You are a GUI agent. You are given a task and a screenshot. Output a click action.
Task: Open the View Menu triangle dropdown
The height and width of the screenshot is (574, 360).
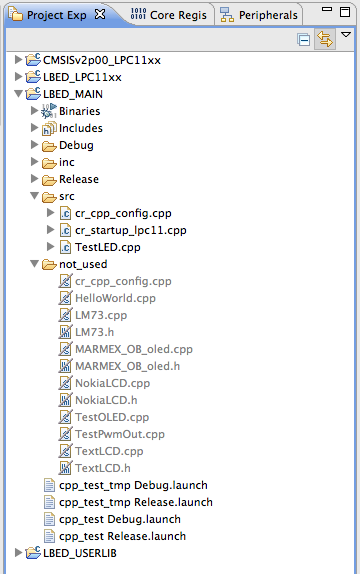[x=346, y=35]
